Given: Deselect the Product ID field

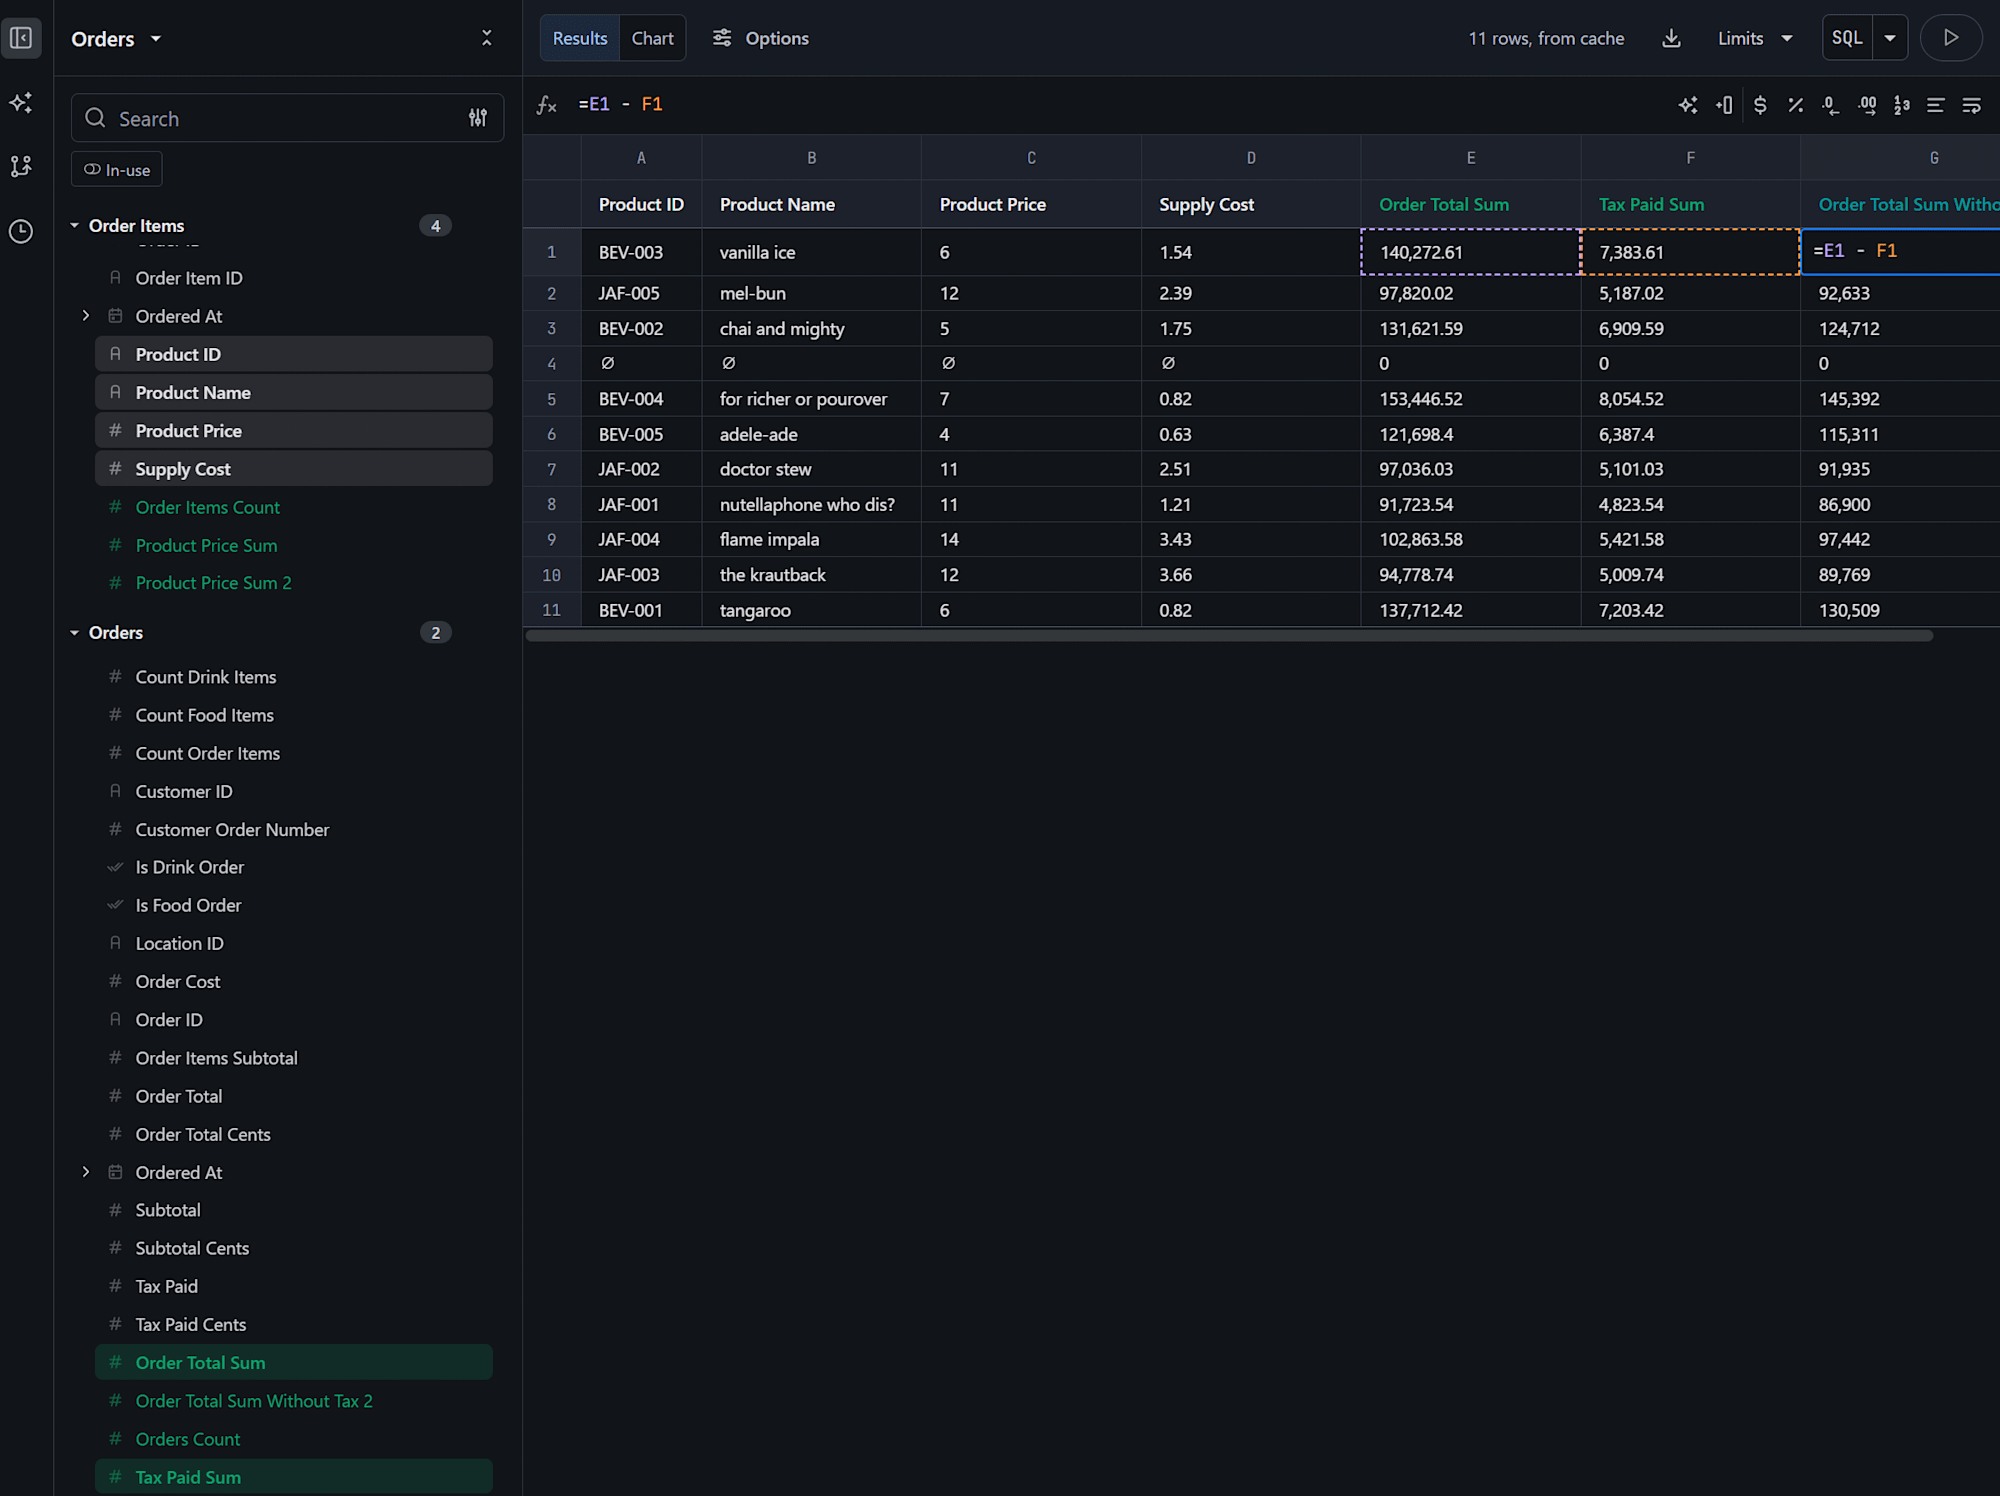Looking at the screenshot, I should (294, 354).
